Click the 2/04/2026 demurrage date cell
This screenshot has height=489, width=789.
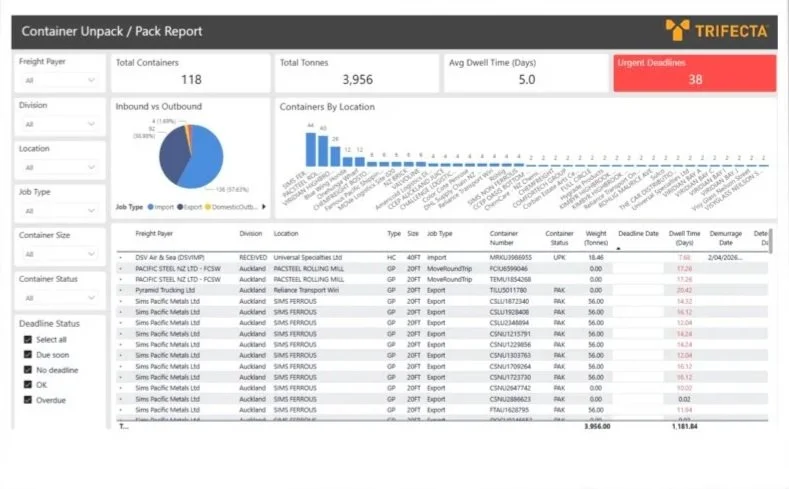pyautogui.click(x=725, y=258)
